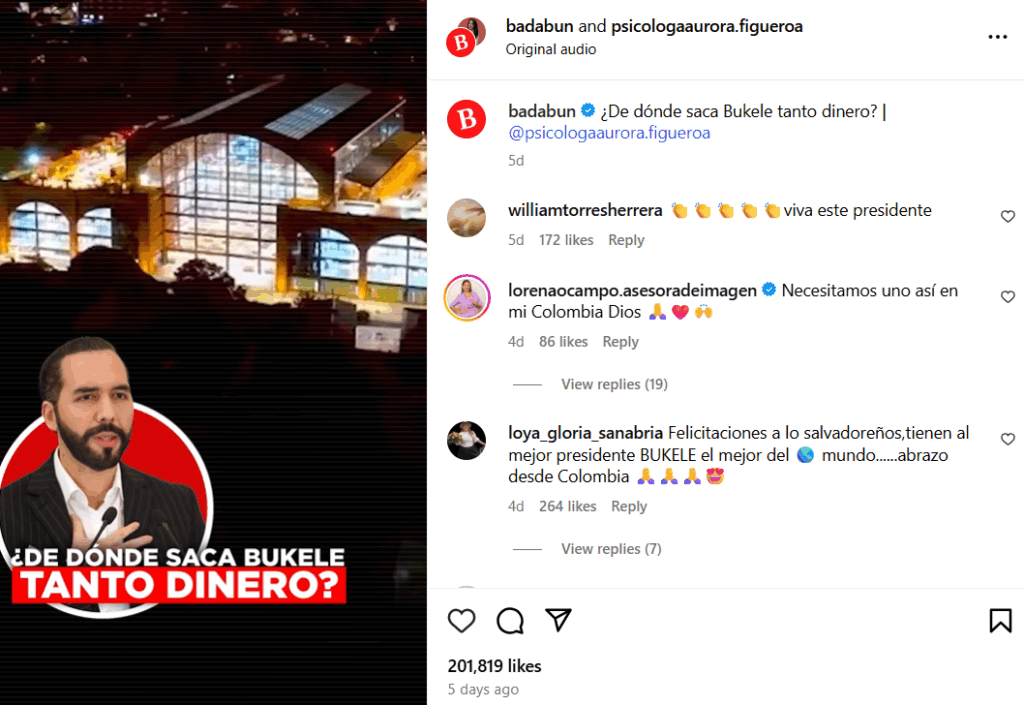The height and width of the screenshot is (705, 1024).
Task: Open Original audio link in header
Action: coord(551,49)
